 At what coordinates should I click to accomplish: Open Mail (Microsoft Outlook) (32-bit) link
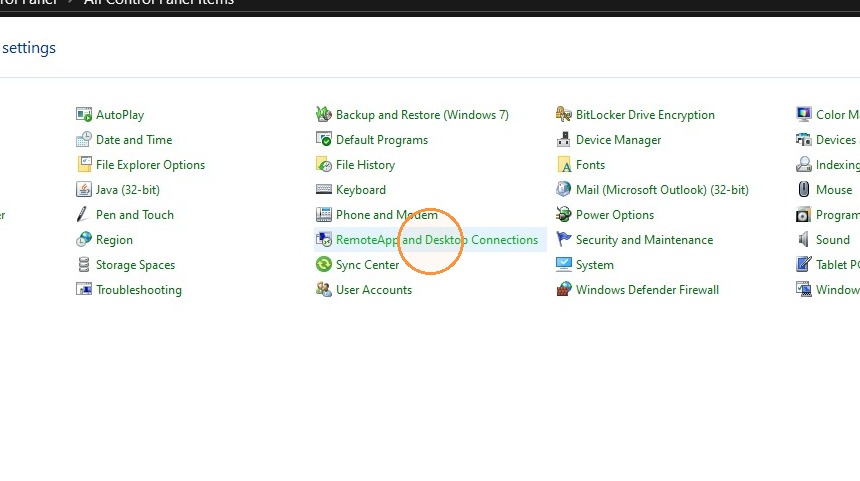point(662,190)
